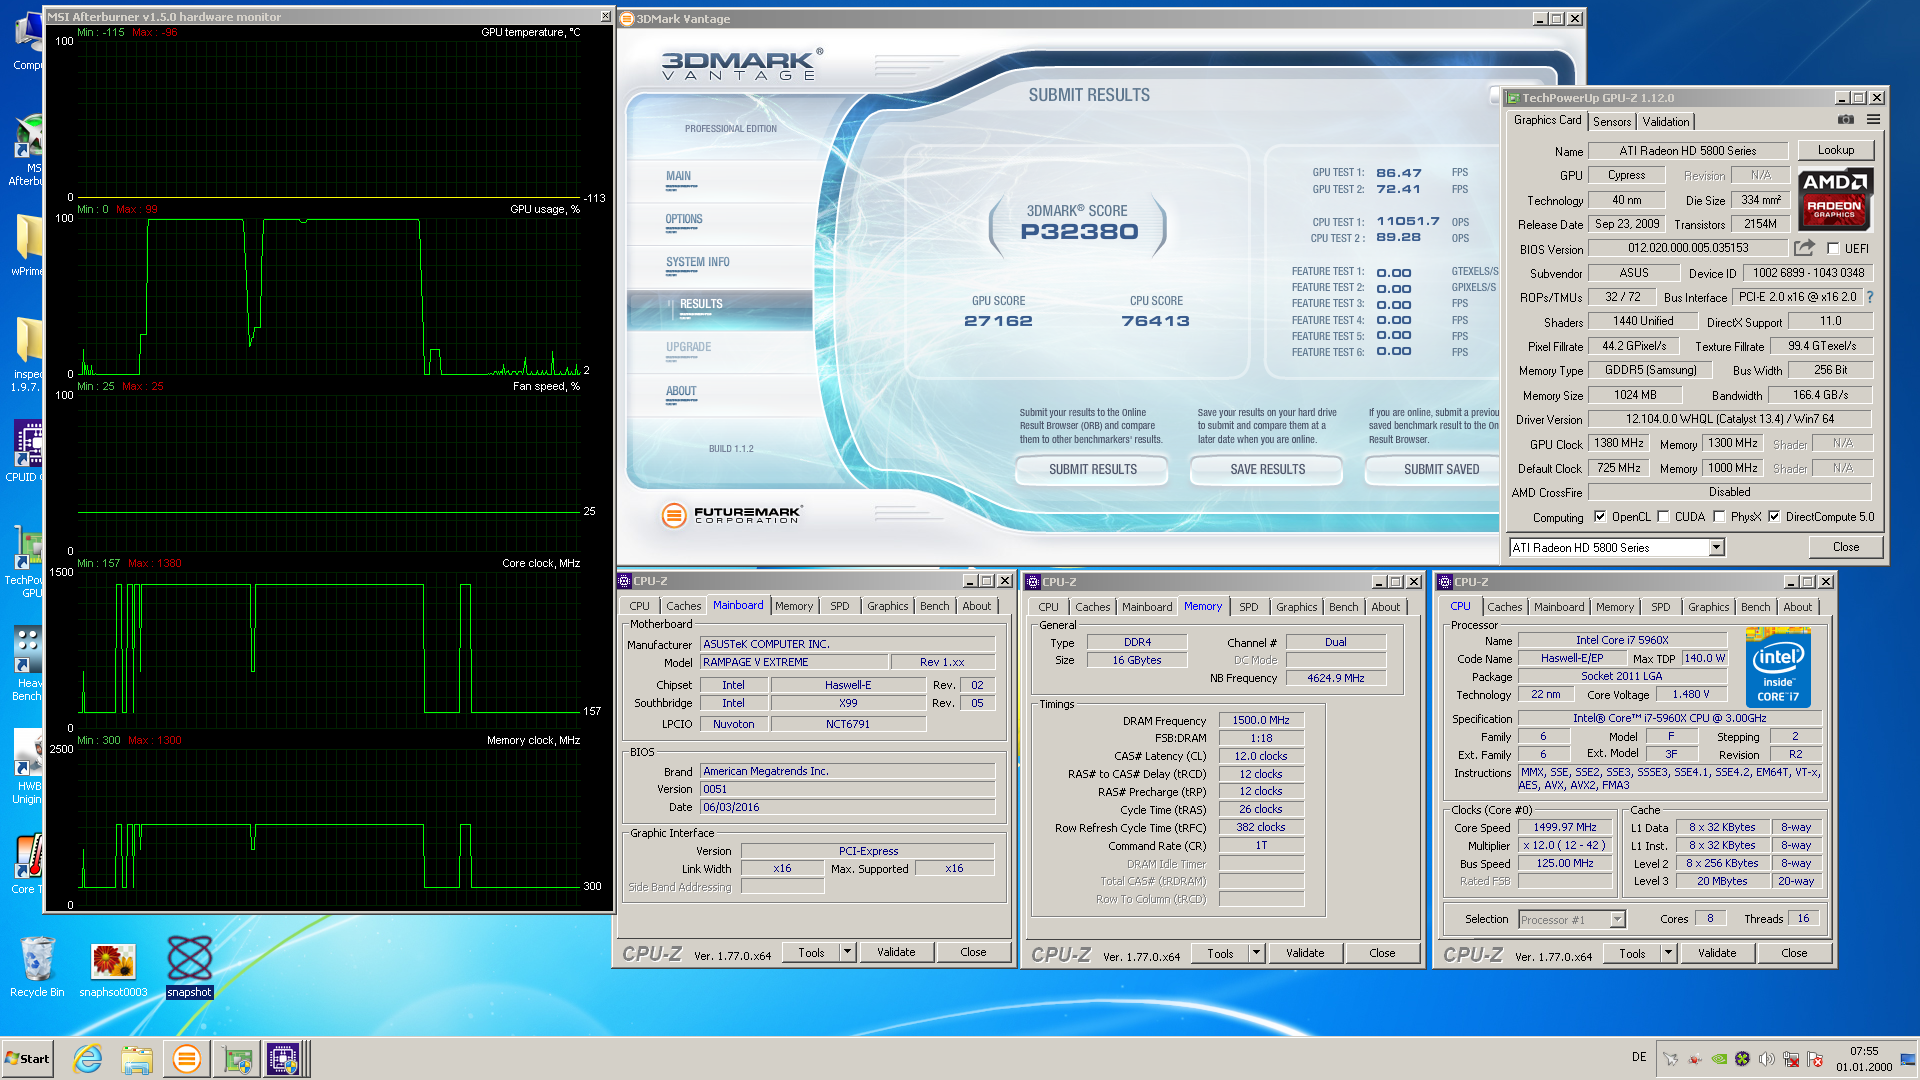The image size is (1920, 1080).
Task: Open the Caches tab in the Mainboard CPU-Z window
Action: (684, 606)
